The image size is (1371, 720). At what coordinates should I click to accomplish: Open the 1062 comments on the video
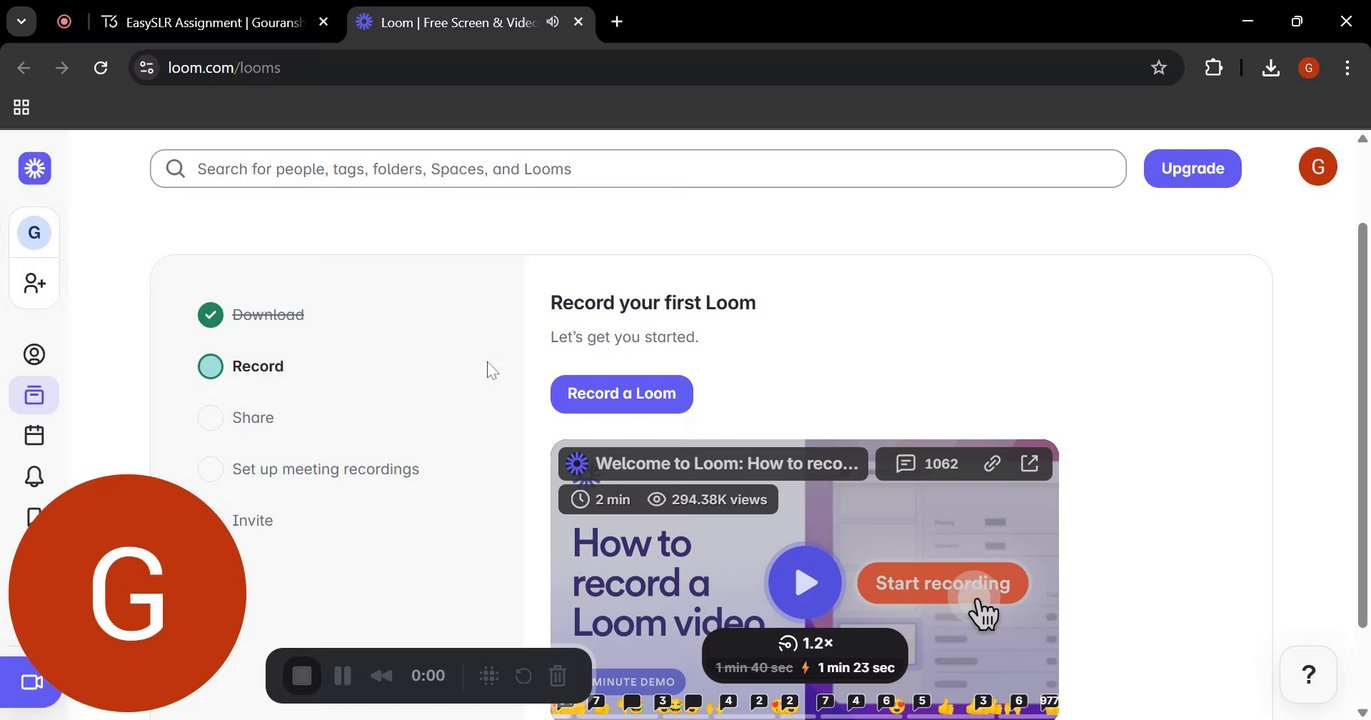pos(927,463)
